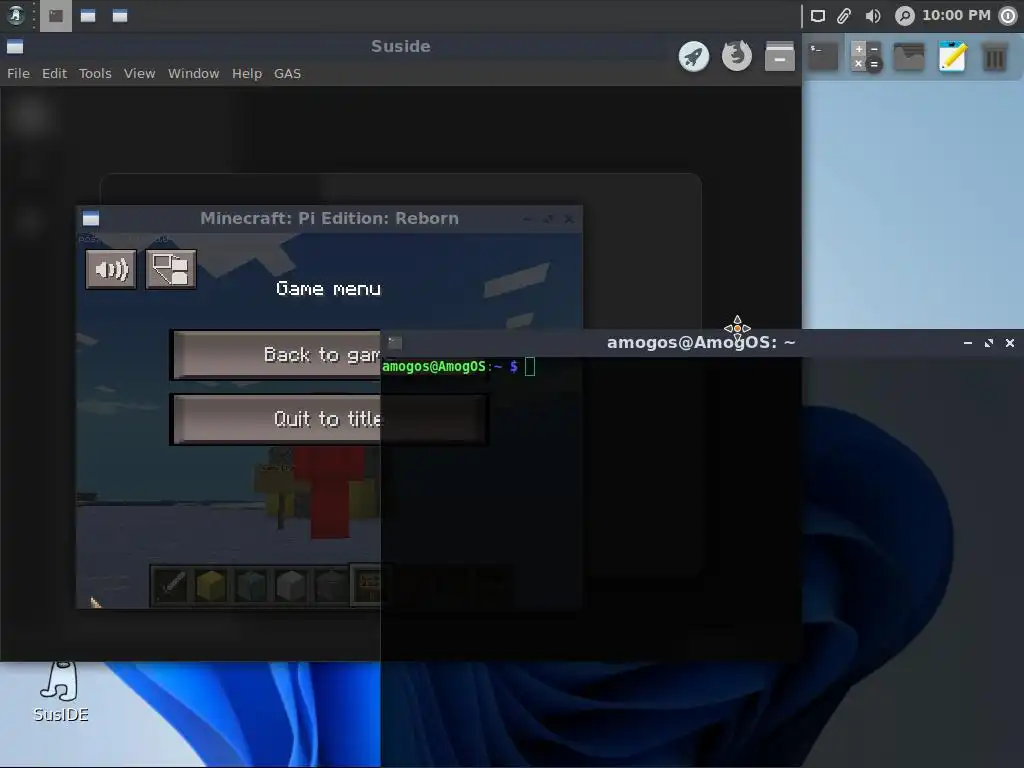Click the Game menu heading text
The height and width of the screenshot is (768, 1024).
click(328, 289)
